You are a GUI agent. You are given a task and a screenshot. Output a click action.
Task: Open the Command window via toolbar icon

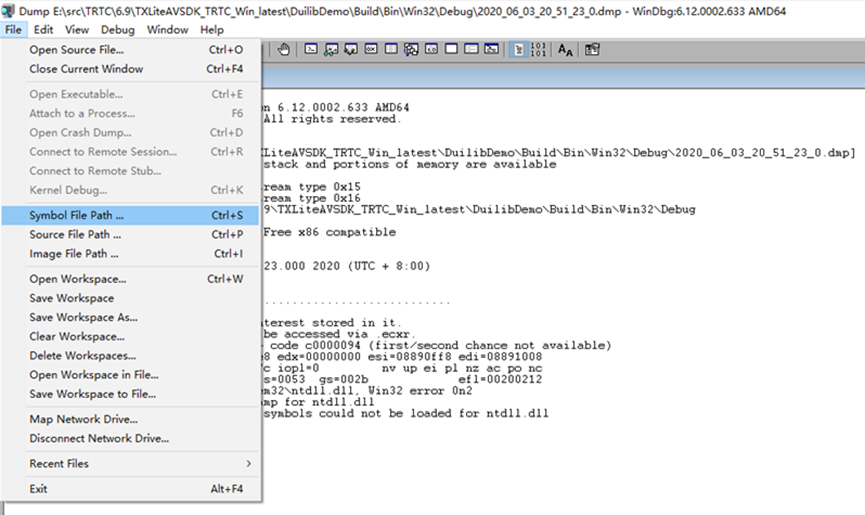pos(311,50)
